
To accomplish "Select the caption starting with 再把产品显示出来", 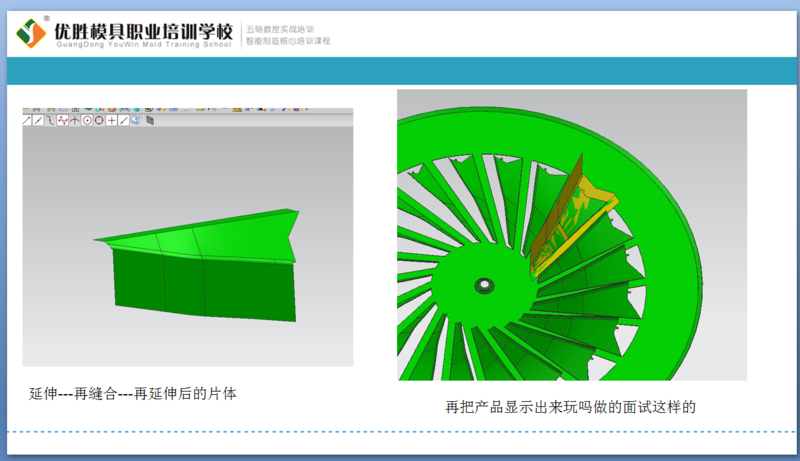I will [570, 407].
